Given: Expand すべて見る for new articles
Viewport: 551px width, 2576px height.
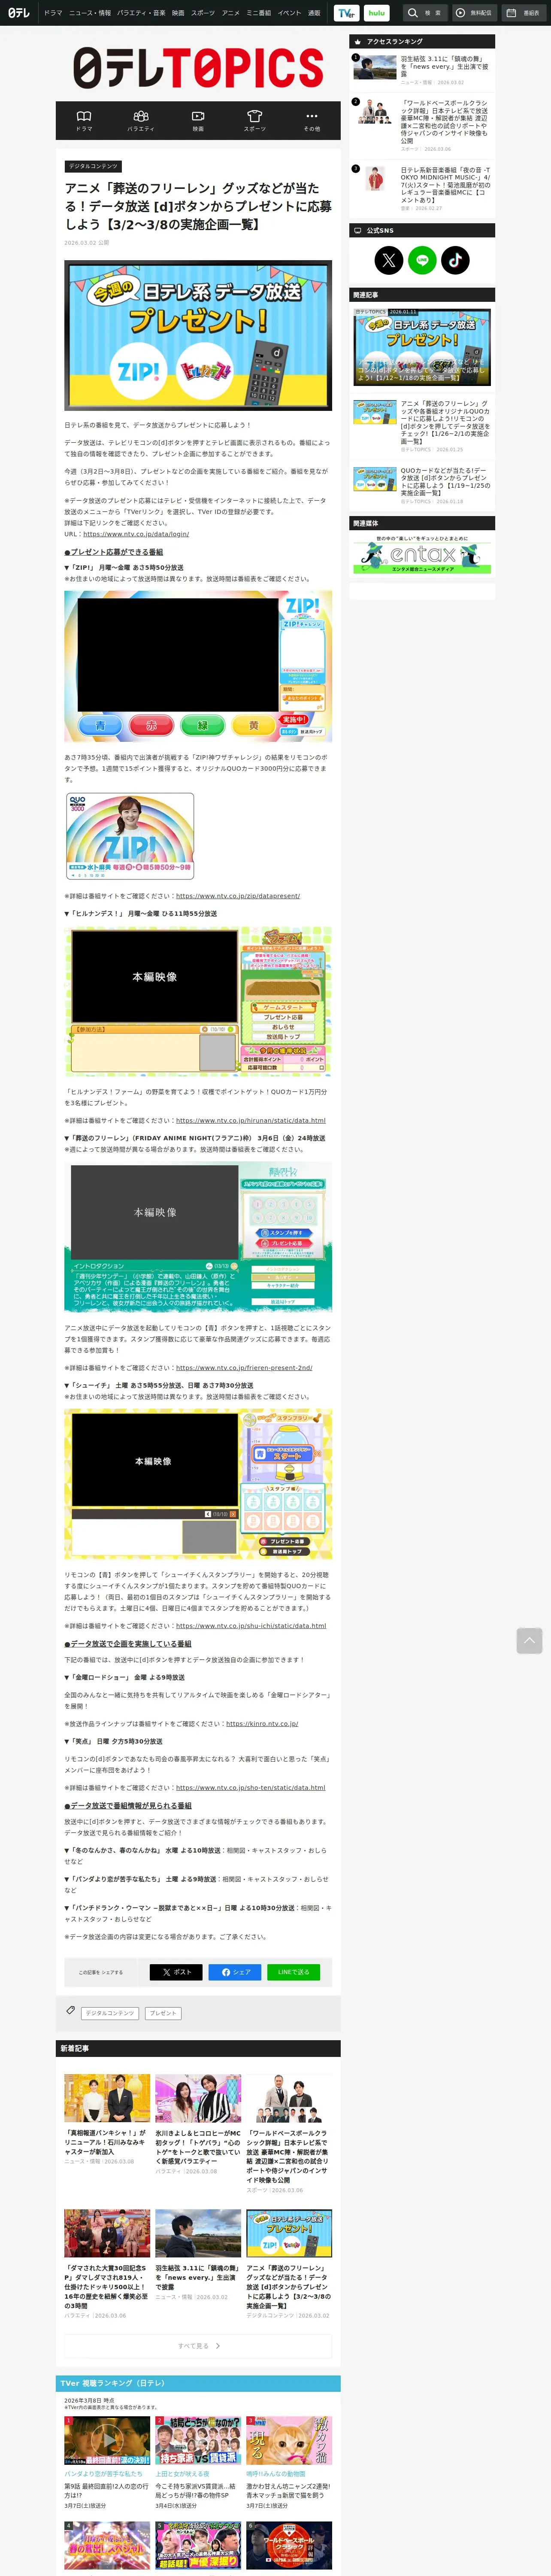Looking at the screenshot, I should click(198, 2346).
